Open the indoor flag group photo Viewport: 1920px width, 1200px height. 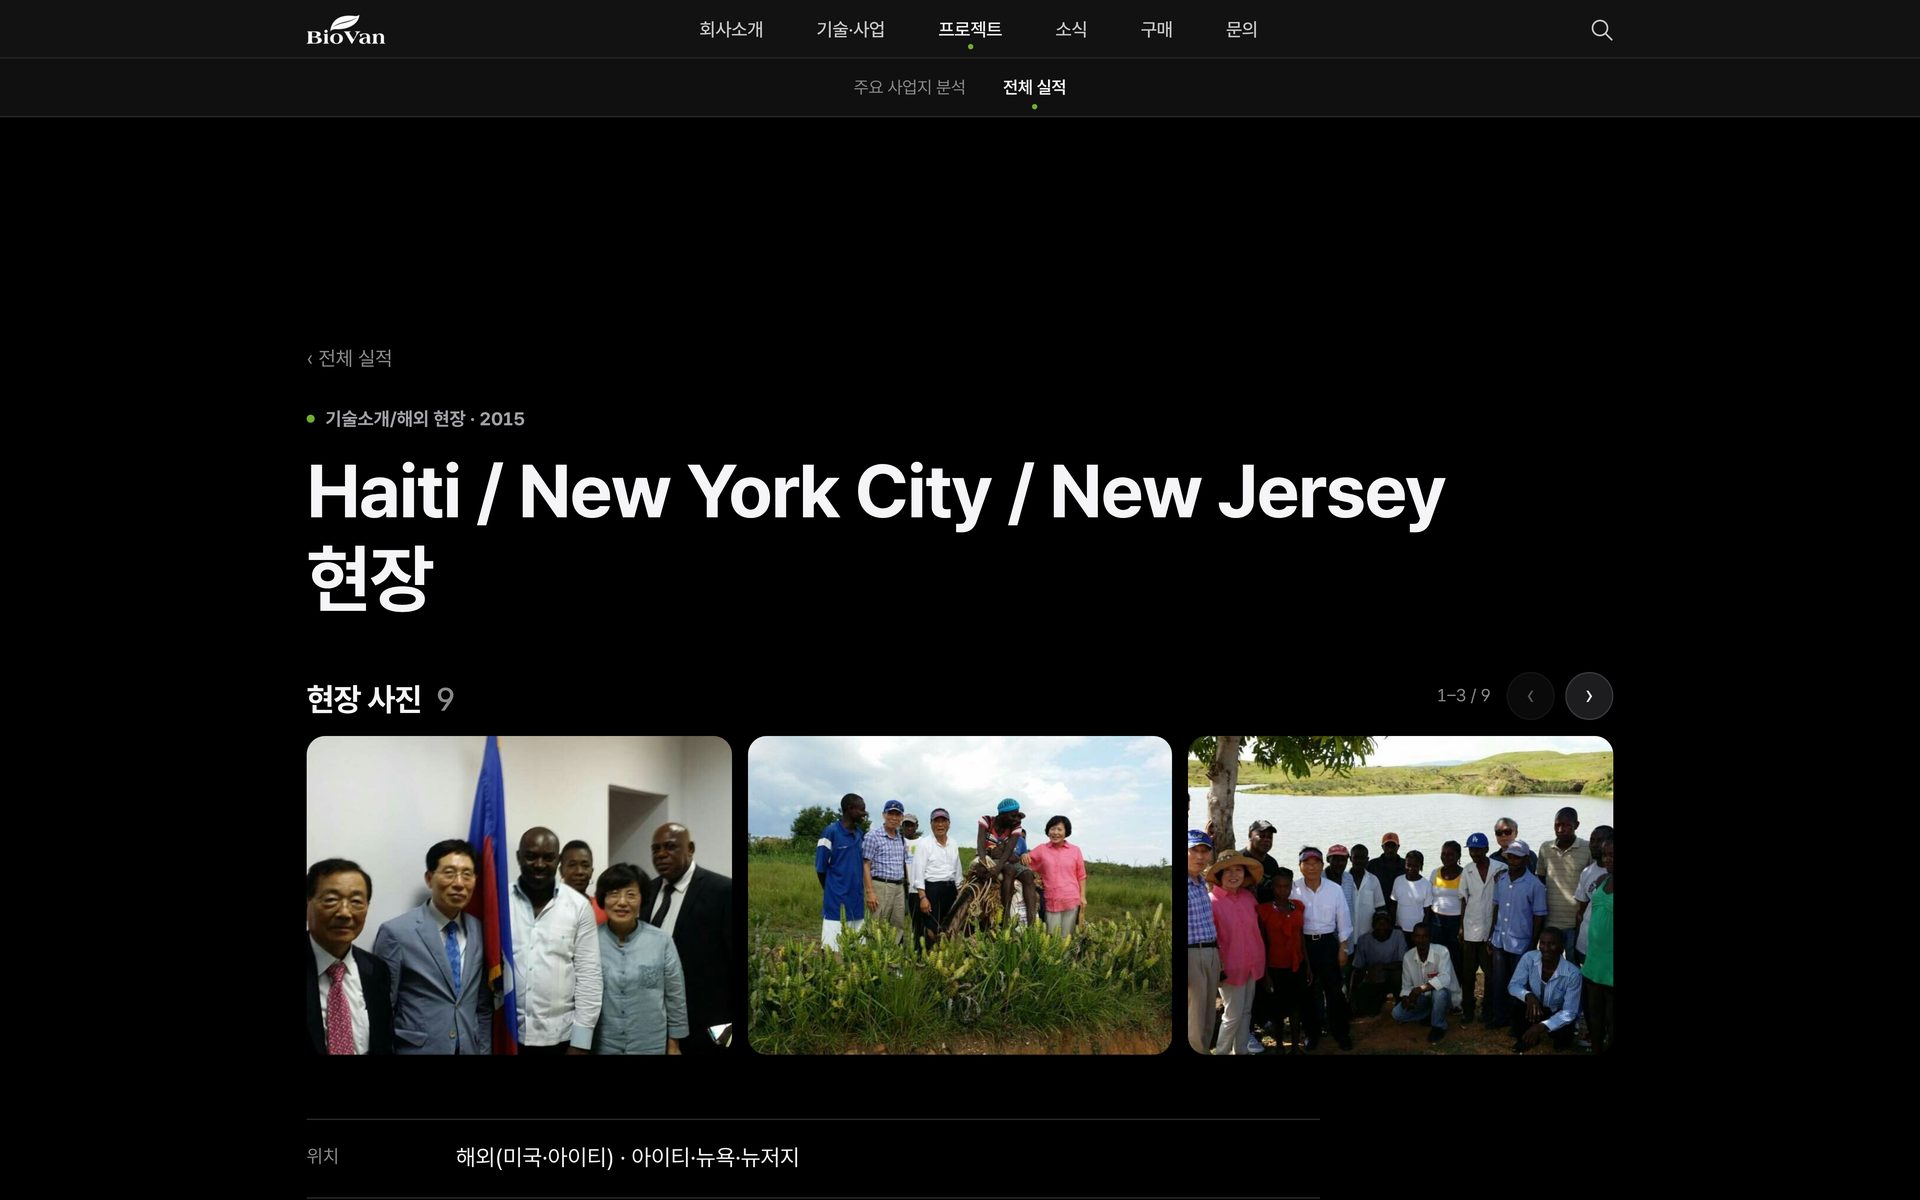(x=519, y=895)
